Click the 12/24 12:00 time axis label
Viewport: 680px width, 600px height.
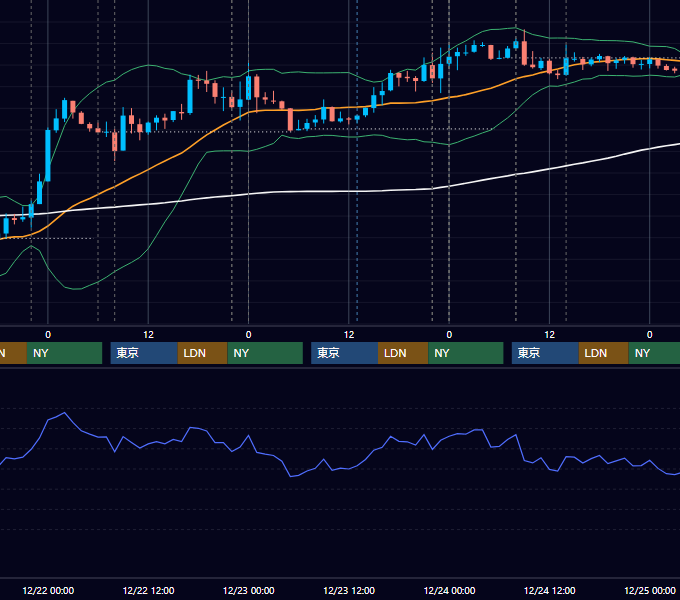coord(549,590)
